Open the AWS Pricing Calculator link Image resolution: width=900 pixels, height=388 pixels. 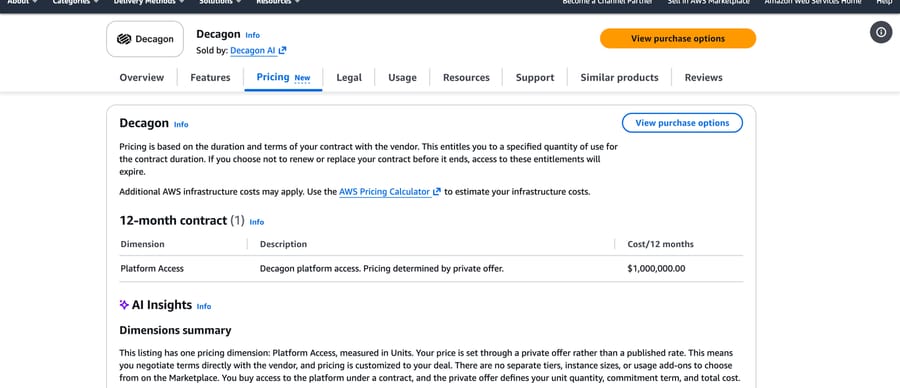pyautogui.click(x=385, y=192)
